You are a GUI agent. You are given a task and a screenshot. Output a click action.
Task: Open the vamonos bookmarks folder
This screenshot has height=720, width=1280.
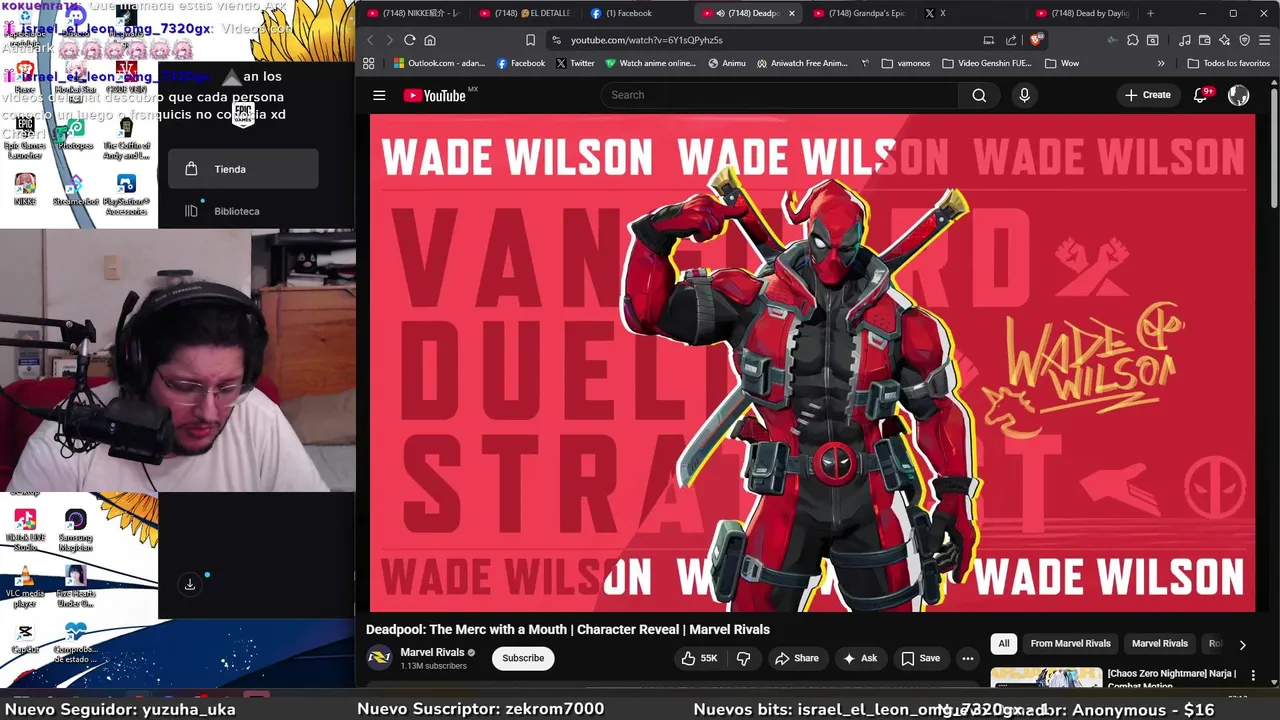(x=906, y=63)
